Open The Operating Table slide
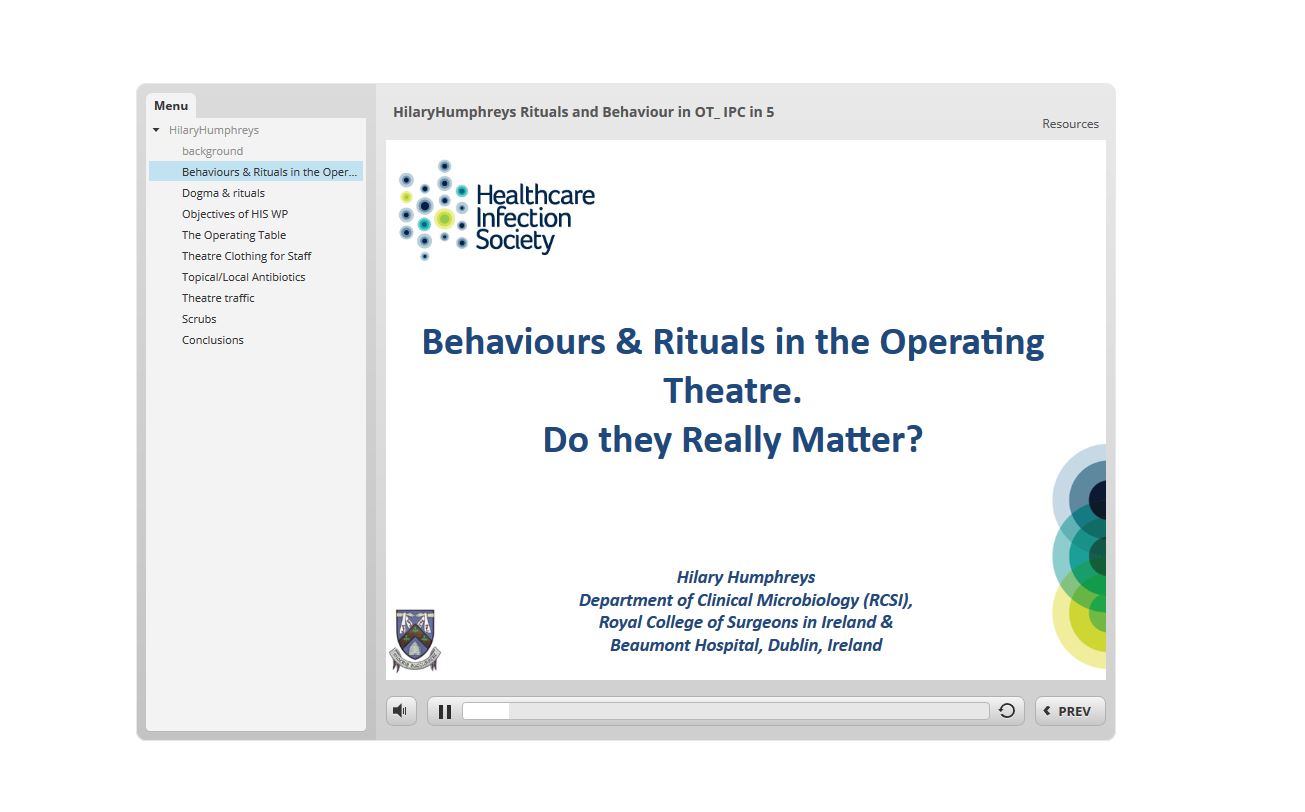This screenshot has height=812, width=1305. pyautogui.click(x=234, y=235)
